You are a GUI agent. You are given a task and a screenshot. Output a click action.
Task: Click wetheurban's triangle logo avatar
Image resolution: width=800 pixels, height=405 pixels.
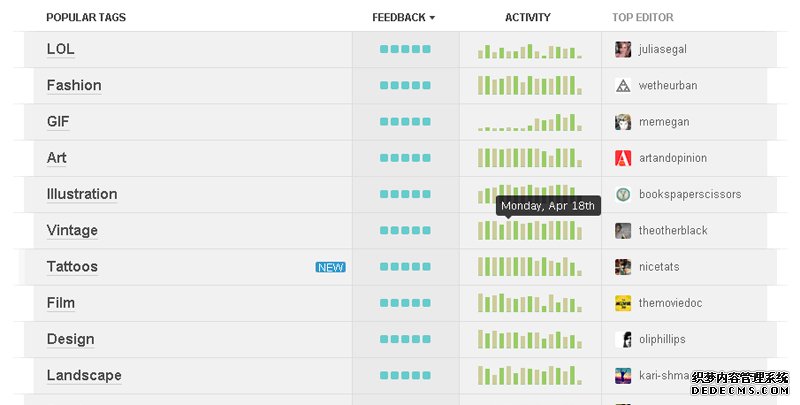coord(623,86)
